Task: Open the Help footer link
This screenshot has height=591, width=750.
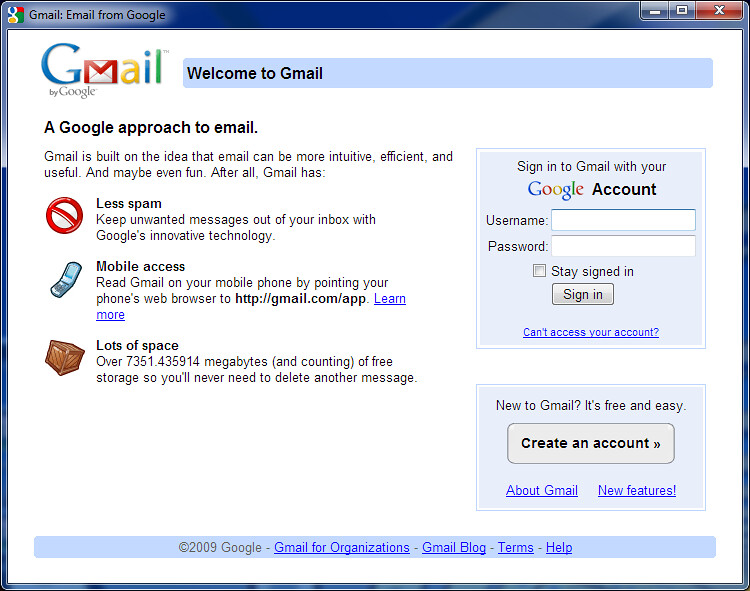Action: coord(559,547)
